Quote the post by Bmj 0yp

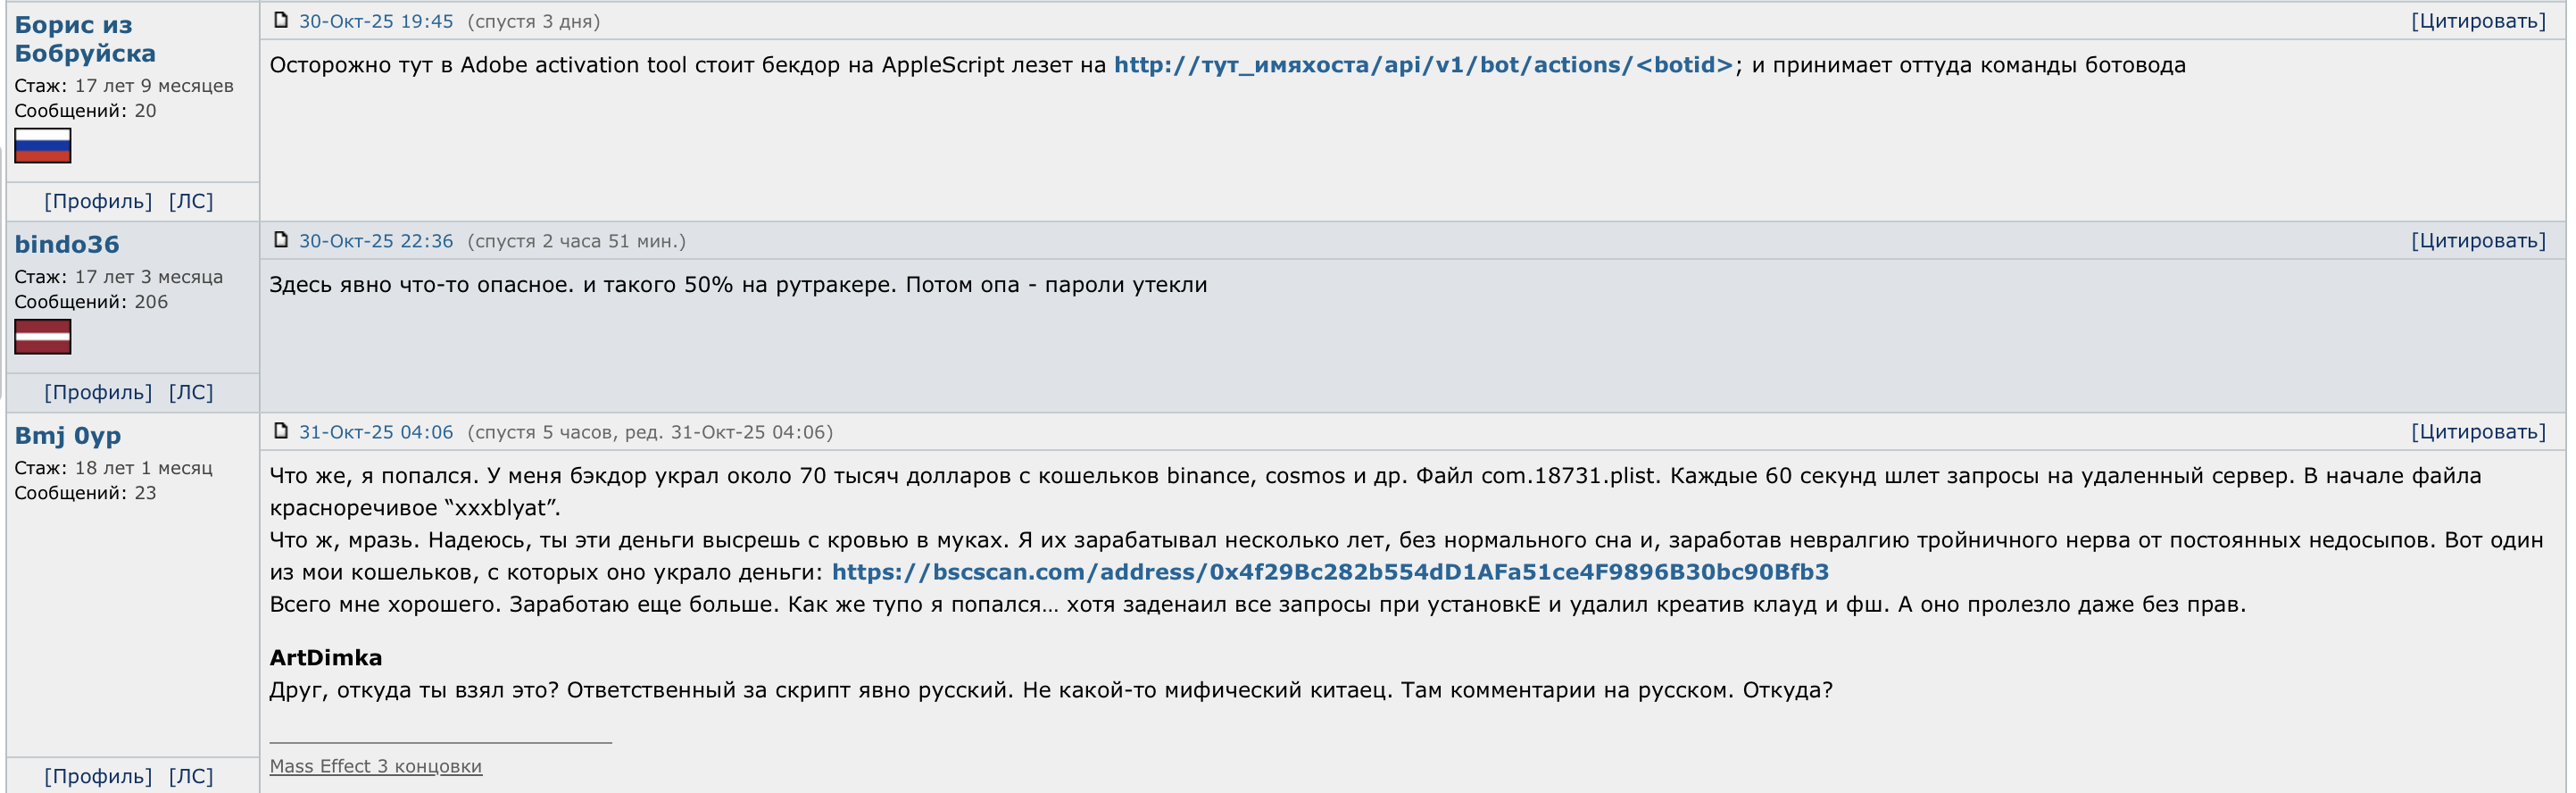2478,432
